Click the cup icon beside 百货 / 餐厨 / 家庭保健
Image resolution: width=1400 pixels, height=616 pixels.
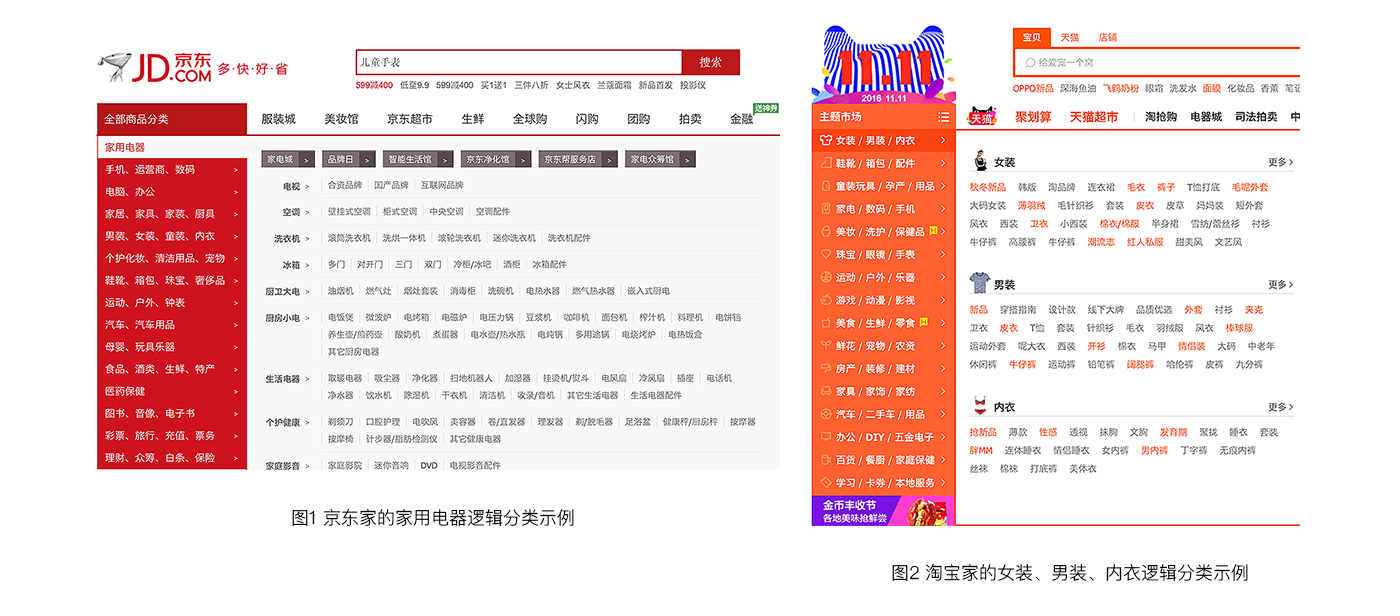tap(825, 460)
